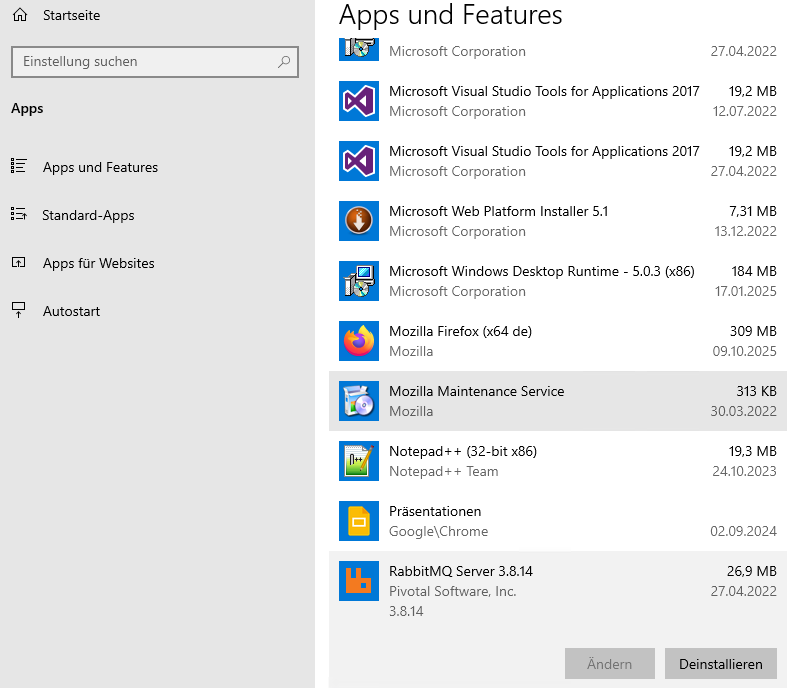Click the Präsentationen slides icon
The width and height of the screenshot is (812, 688).
point(359,521)
